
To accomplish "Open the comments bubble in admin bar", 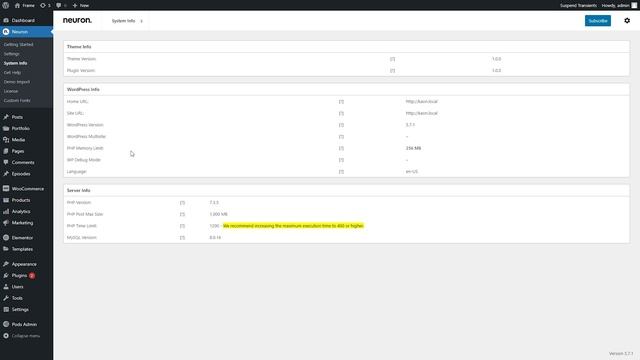I will pos(59,5).
